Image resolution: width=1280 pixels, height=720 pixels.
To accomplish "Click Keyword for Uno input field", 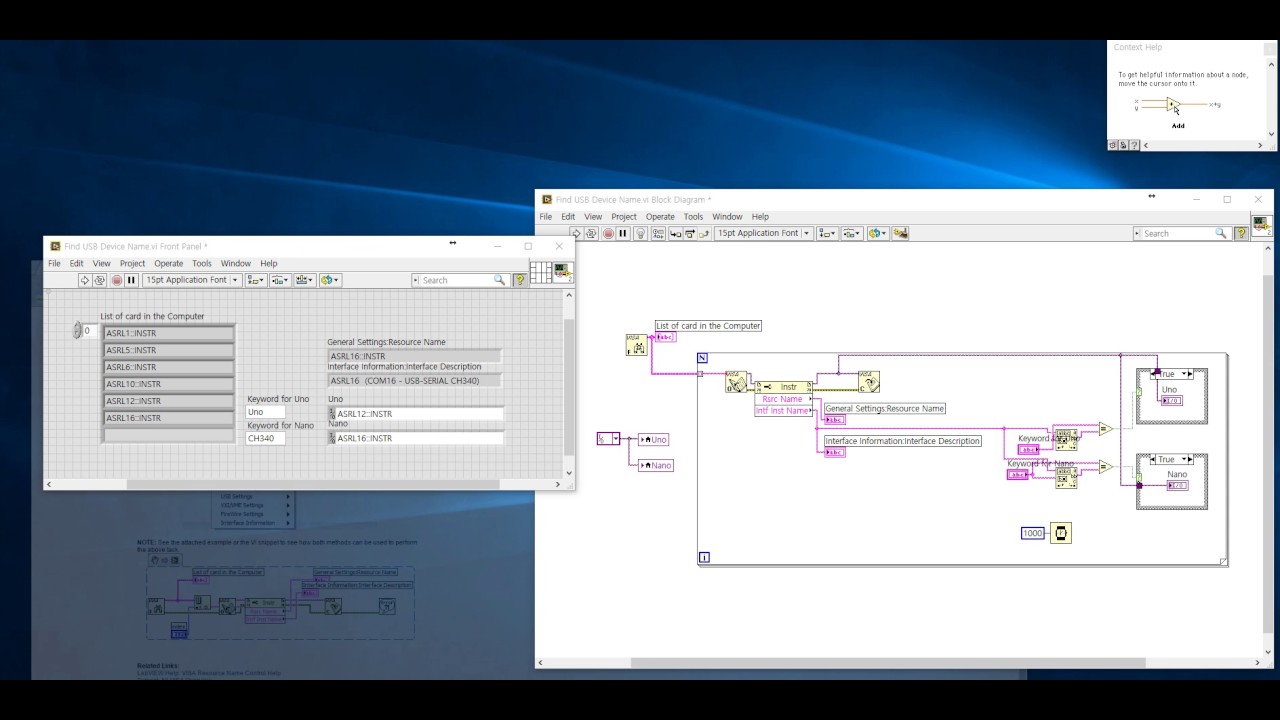I will pos(266,412).
